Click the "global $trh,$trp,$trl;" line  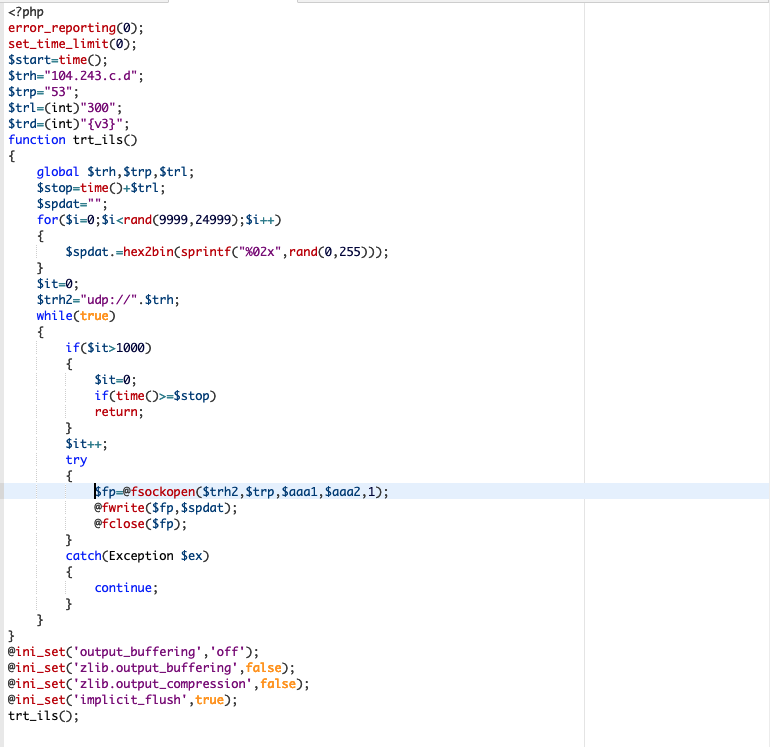(x=115, y=172)
